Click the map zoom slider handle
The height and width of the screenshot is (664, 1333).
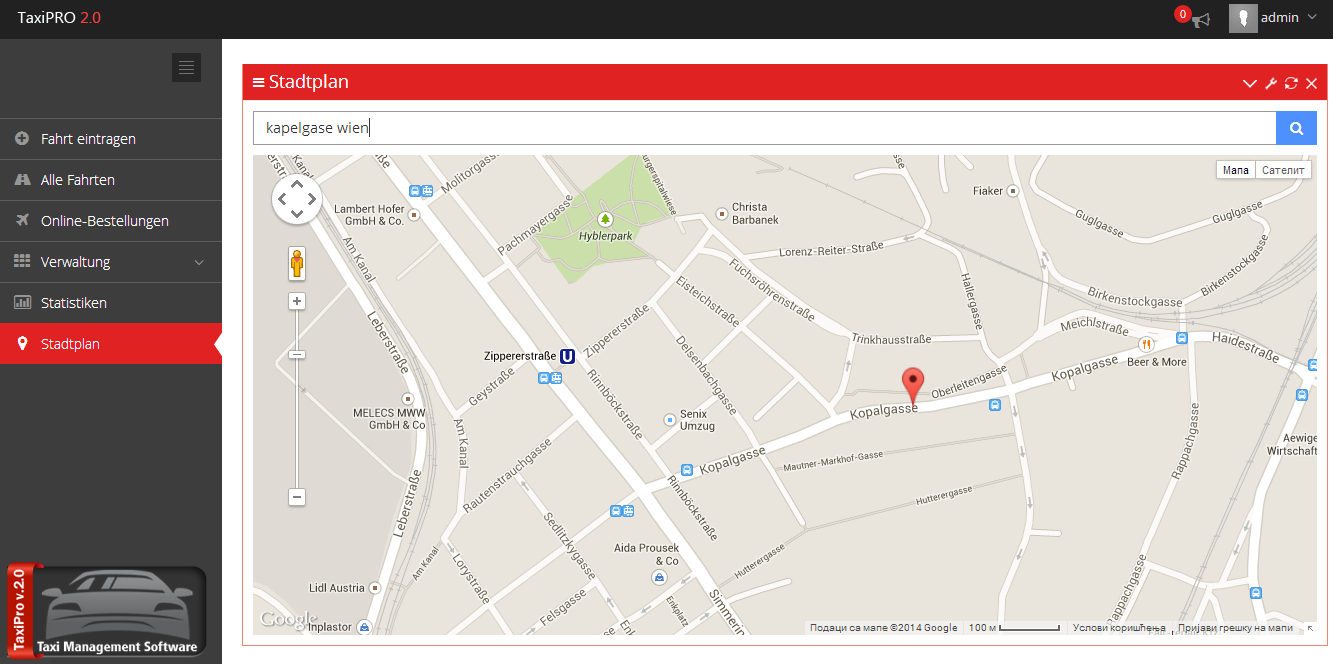point(297,355)
